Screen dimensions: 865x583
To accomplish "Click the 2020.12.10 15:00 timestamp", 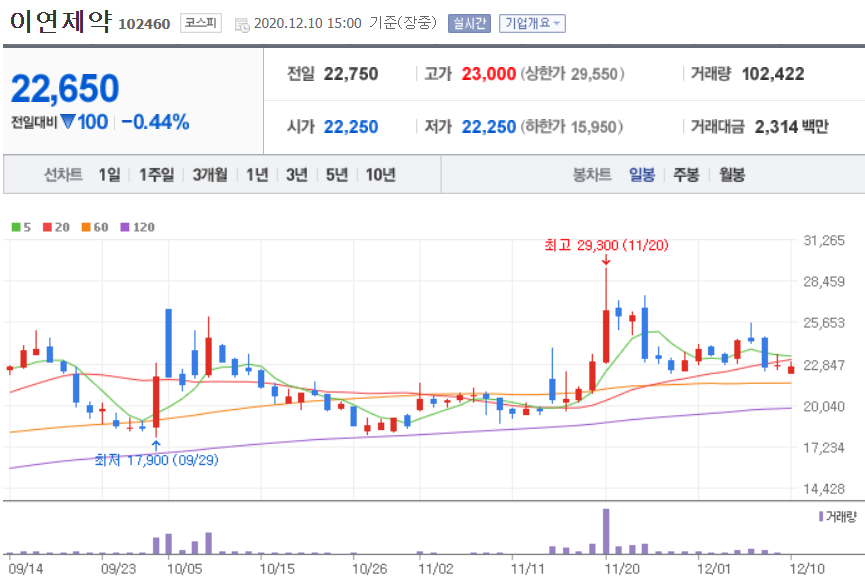I will [307, 23].
